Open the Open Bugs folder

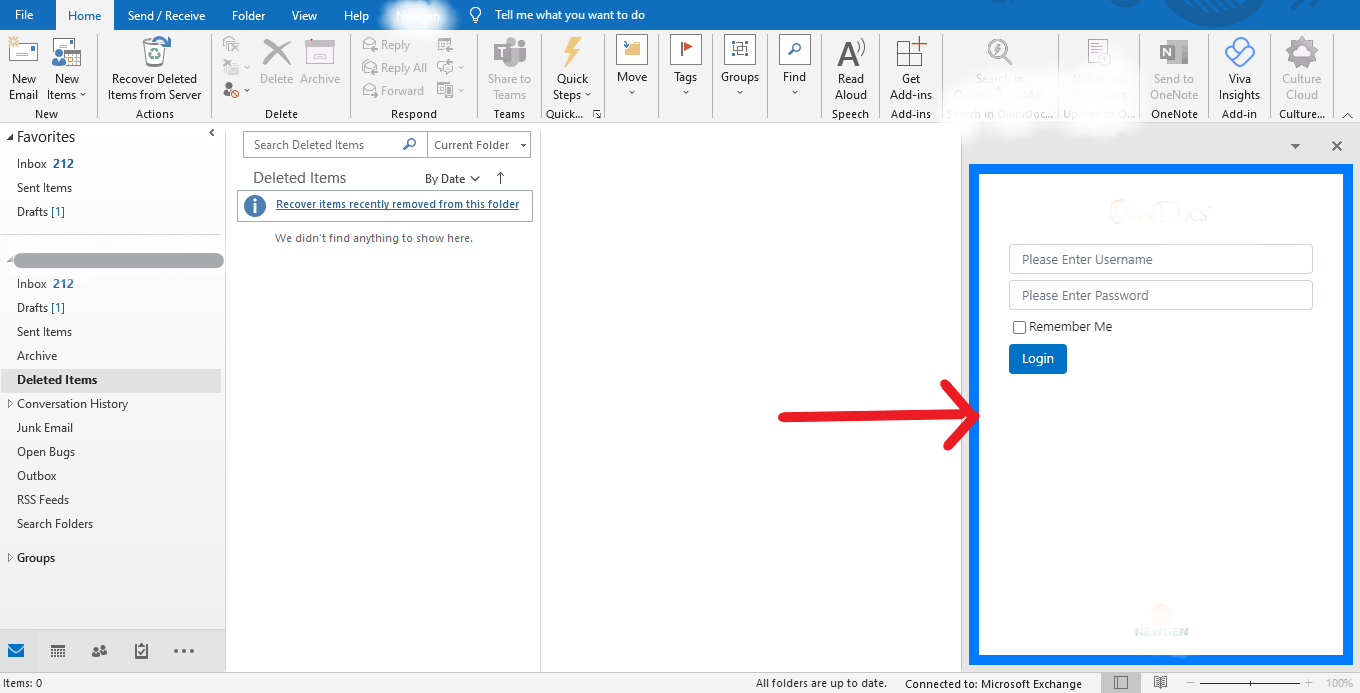click(x=46, y=452)
